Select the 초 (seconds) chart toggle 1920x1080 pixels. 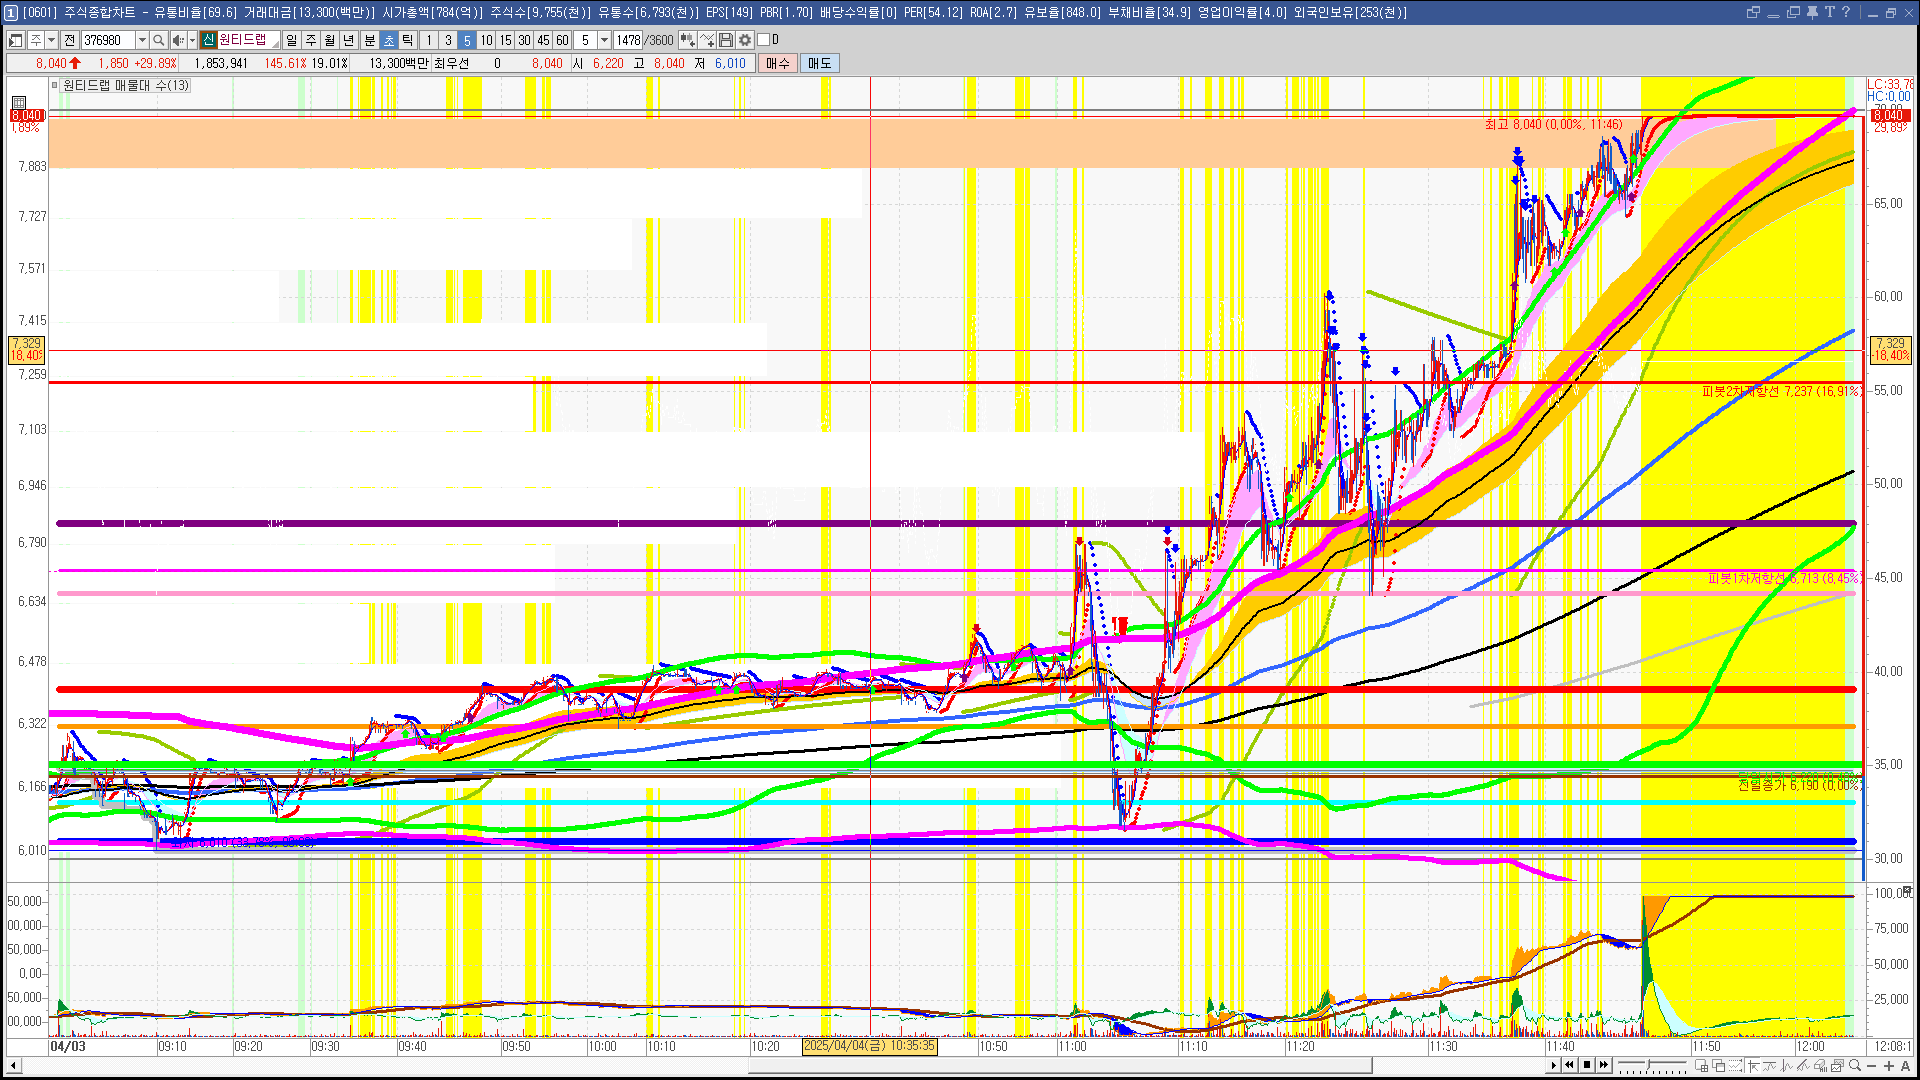coord(389,40)
